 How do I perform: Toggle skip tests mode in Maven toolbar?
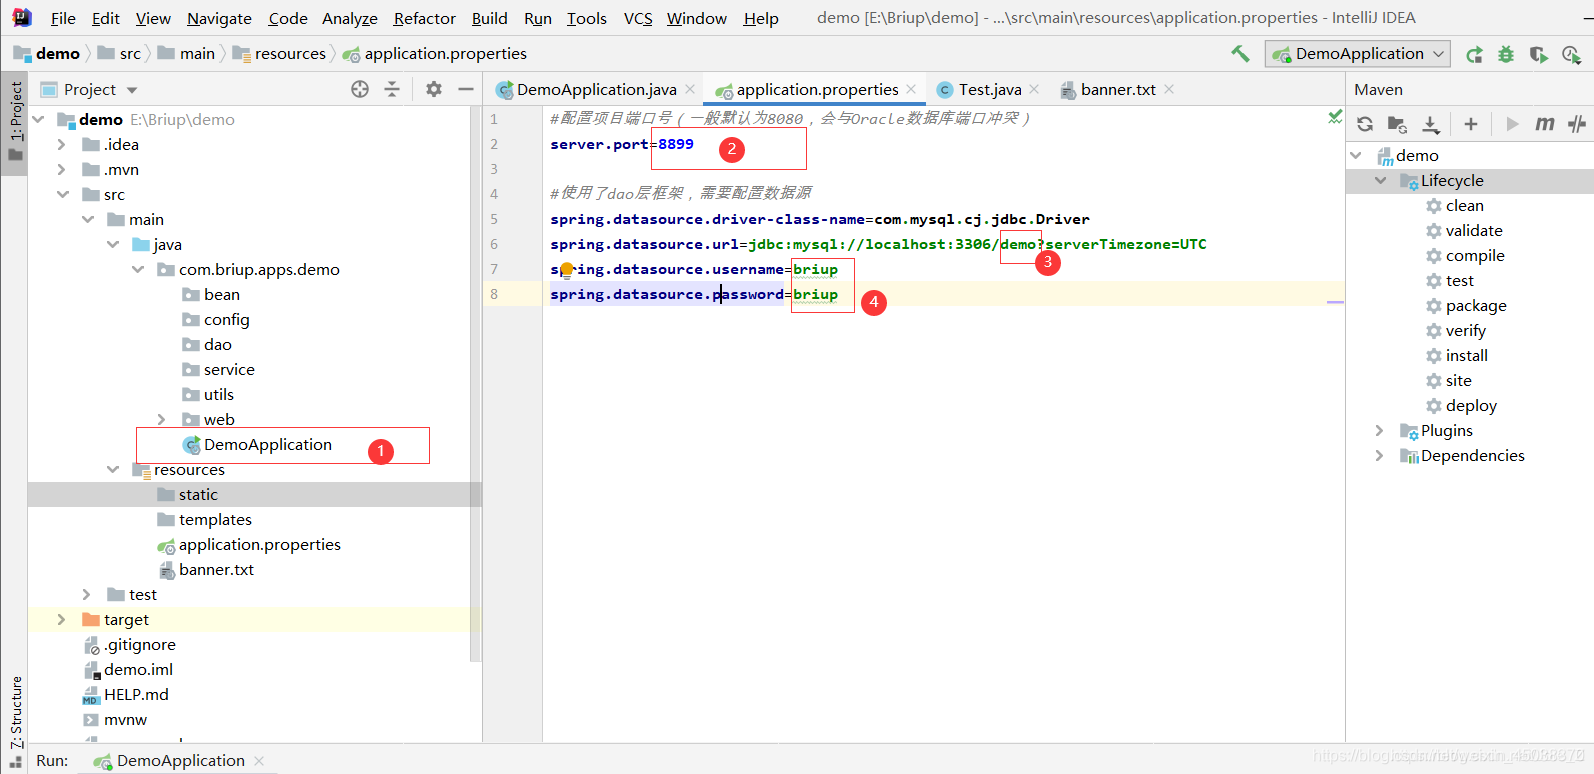pyautogui.click(x=1577, y=124)
